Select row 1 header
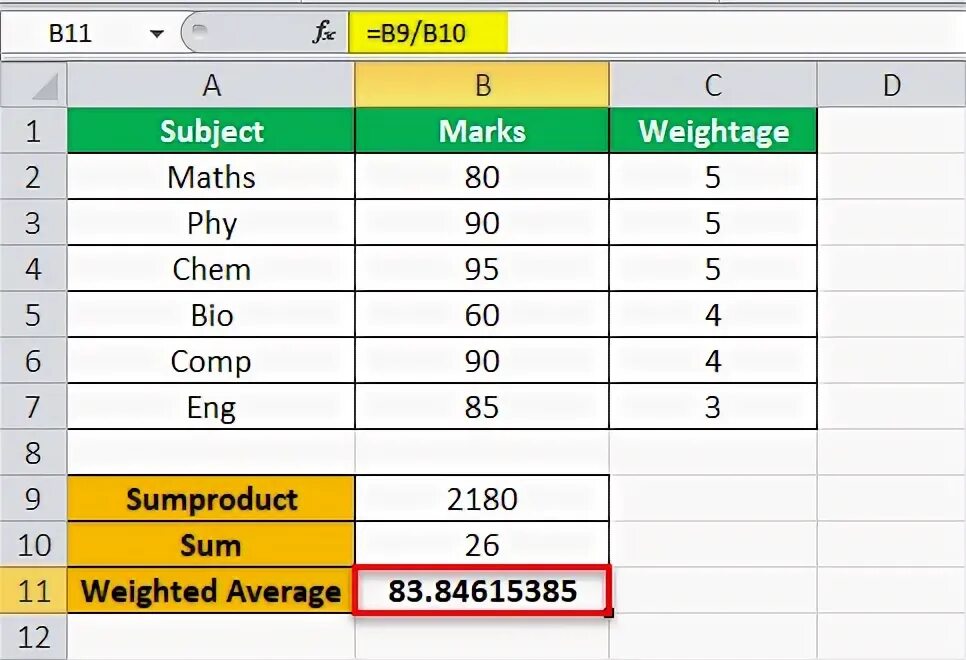The width and height of the screenshot is (966, 660). click(33, 131)
